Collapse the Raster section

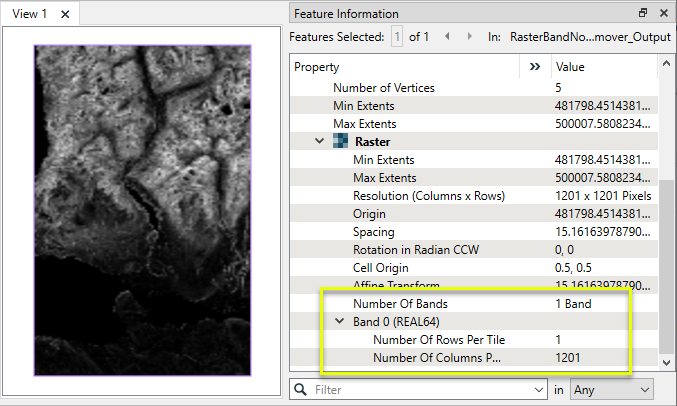coord(320,142)
